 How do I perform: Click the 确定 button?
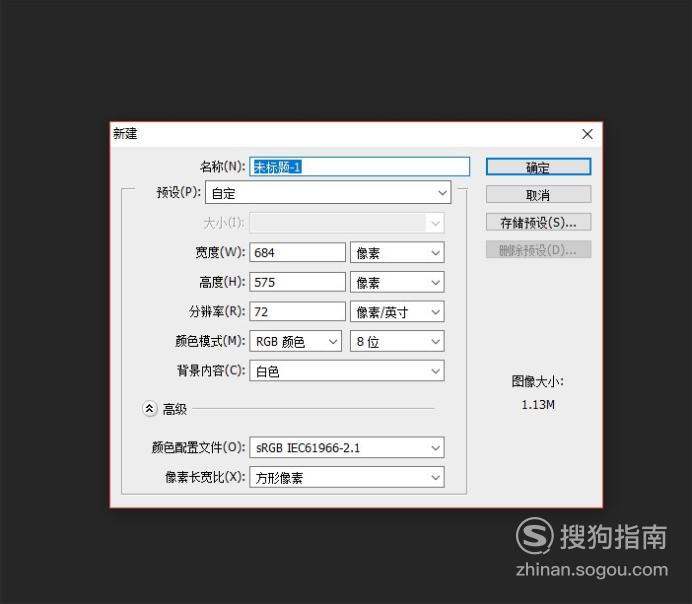tap(538, 167)
